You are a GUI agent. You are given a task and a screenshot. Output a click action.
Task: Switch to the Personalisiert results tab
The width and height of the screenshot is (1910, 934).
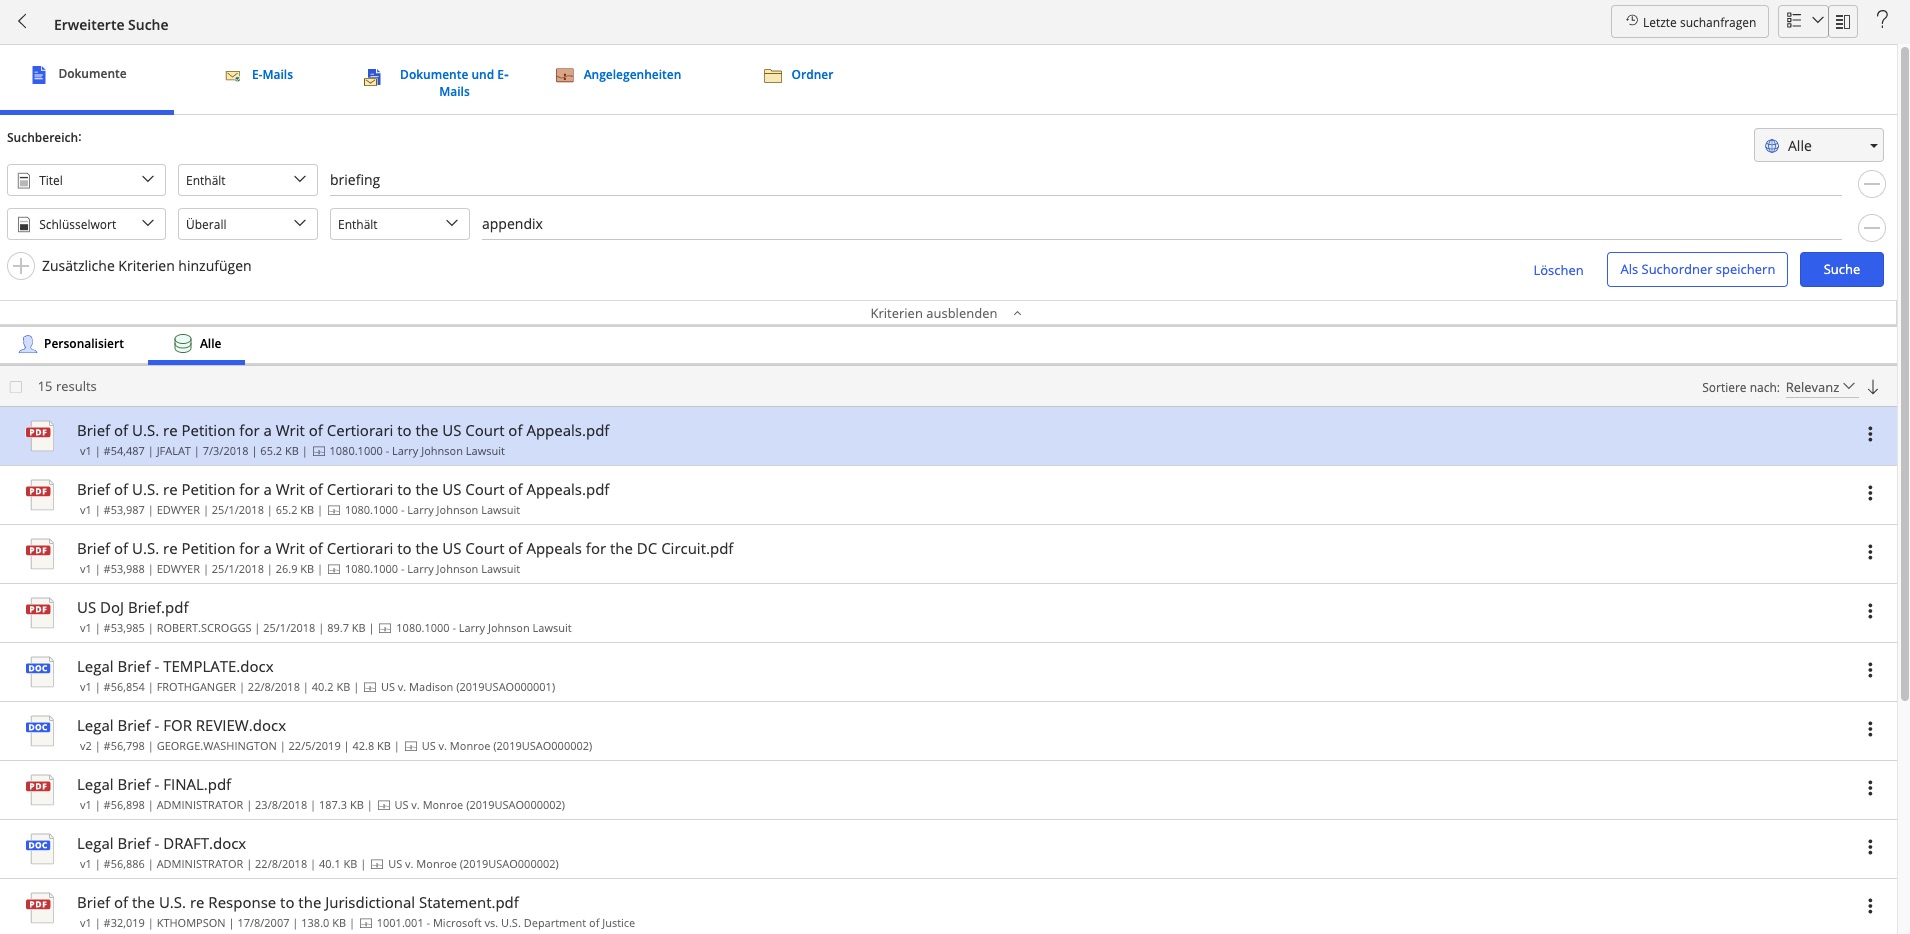click(72, 344)
